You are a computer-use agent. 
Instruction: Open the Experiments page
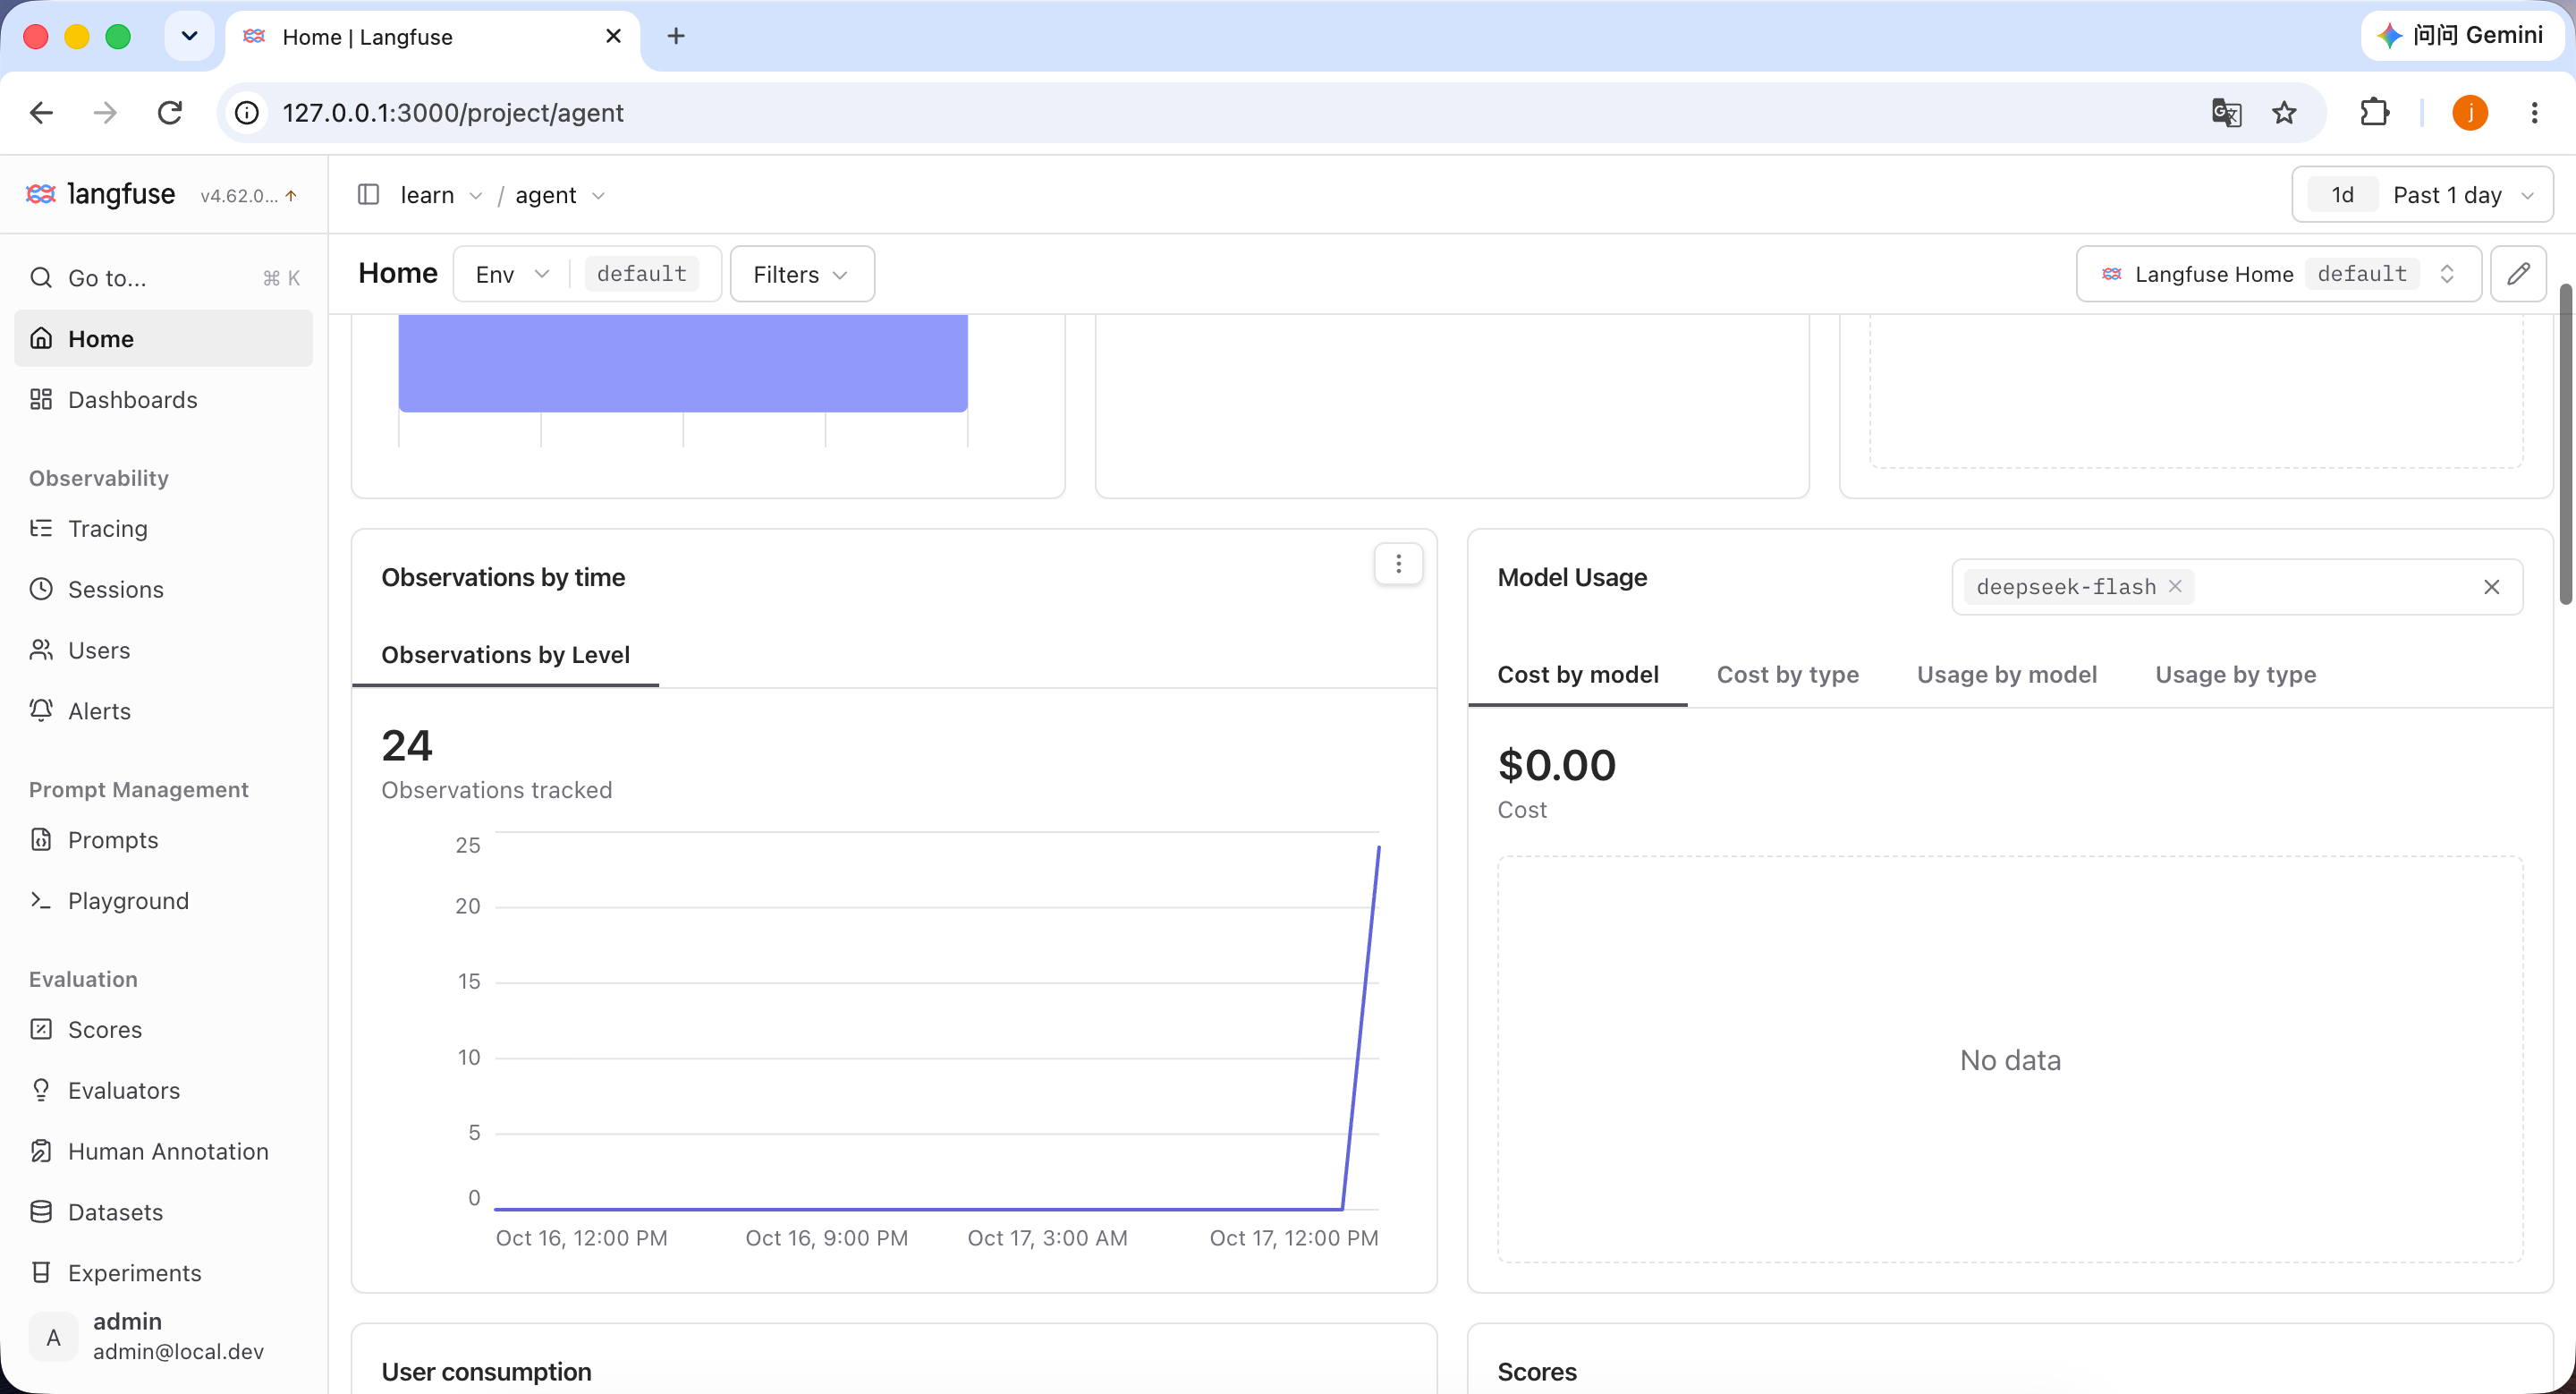pyautogui.click(x=163, y=1273)
